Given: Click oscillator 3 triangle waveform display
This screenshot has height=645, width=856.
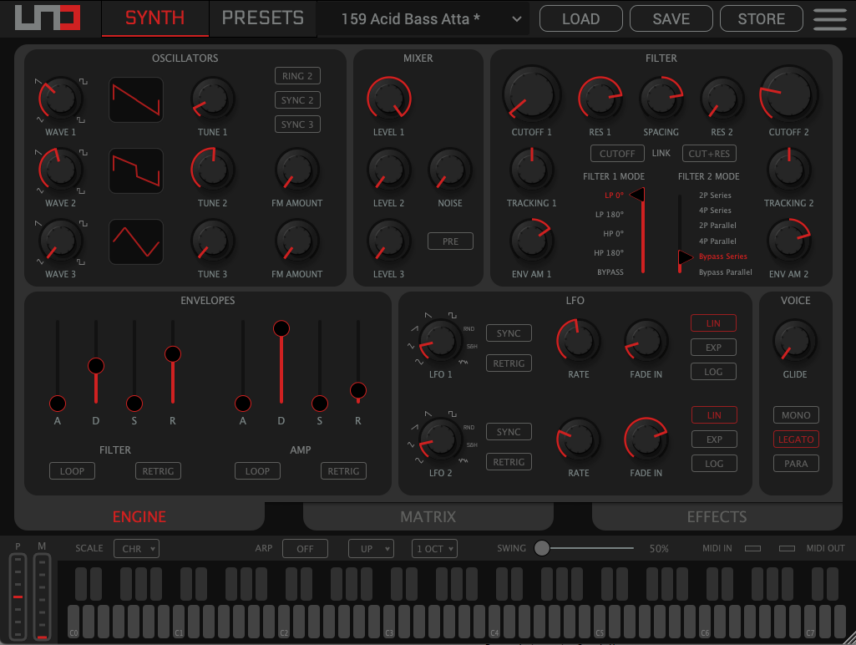Looking at the screenshot, I should click(x=136, y=242).
